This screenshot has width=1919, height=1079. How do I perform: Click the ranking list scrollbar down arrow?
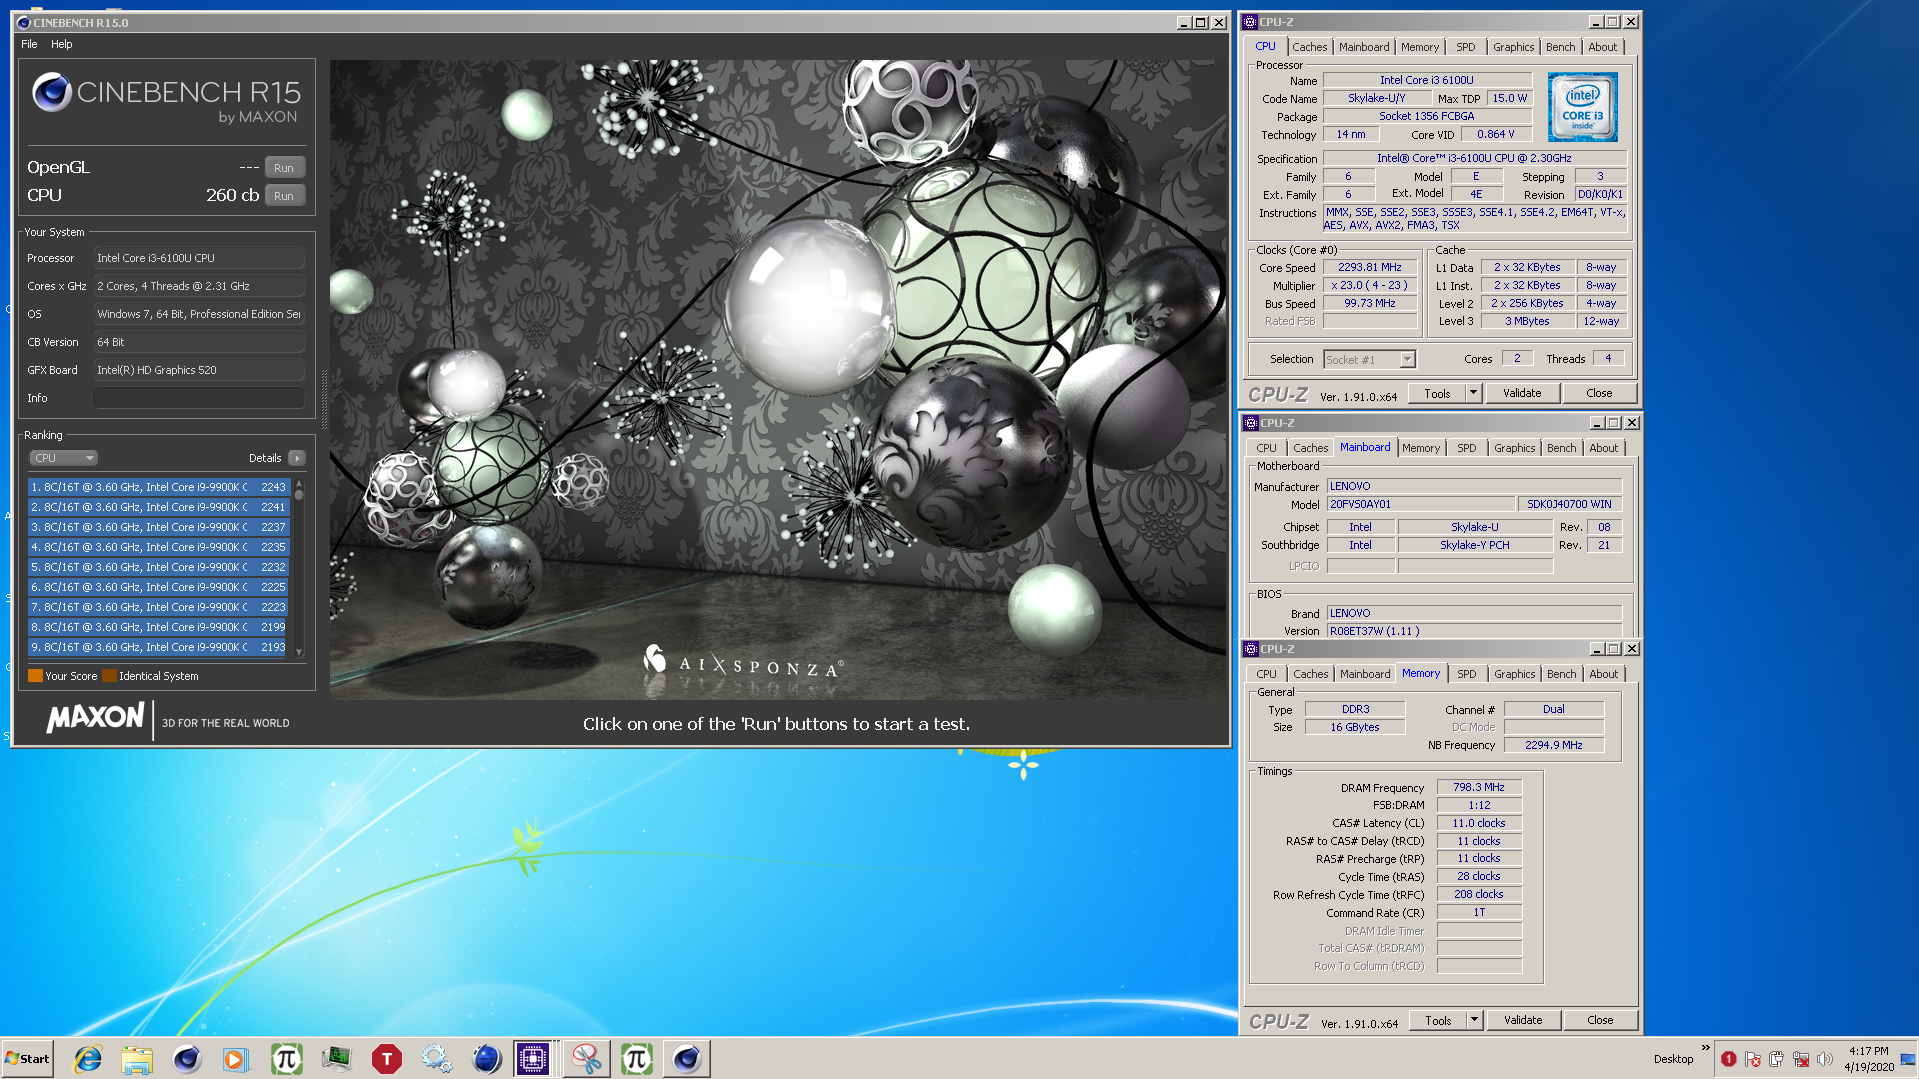point(299,651)
